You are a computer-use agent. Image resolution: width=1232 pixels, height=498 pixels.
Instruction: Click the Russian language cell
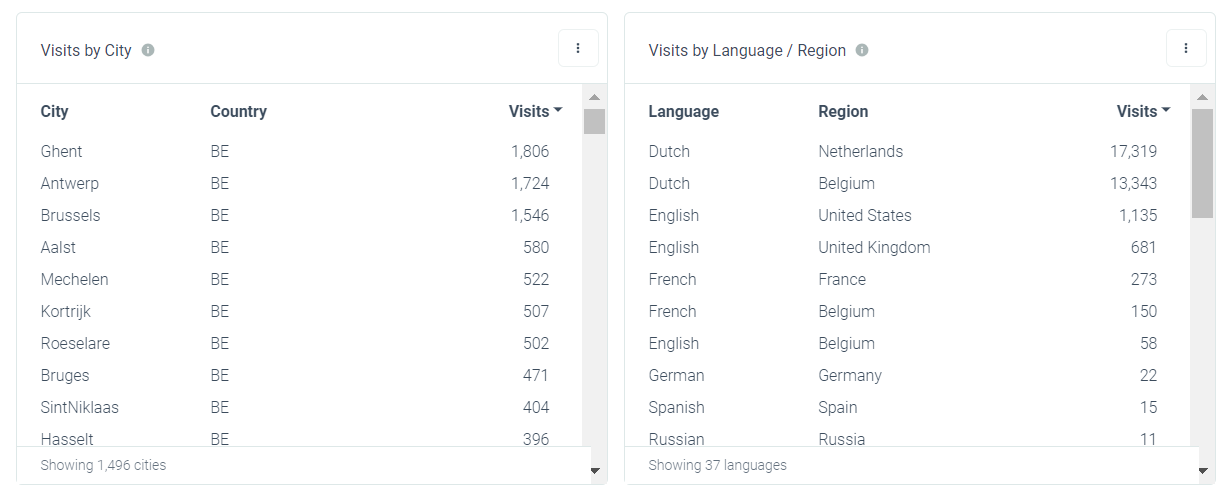(676, 438)
